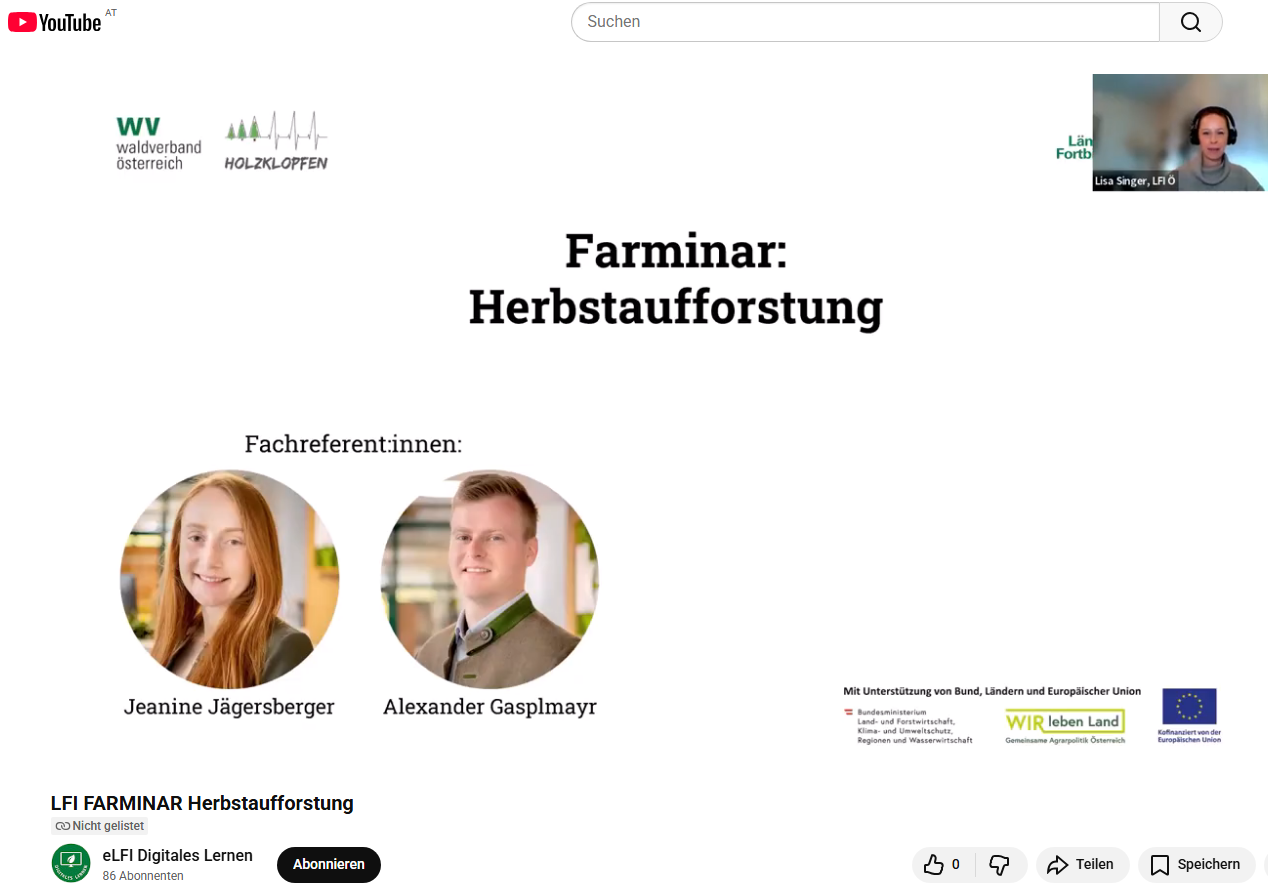This screenshot has width=1268, height=891.
Task: Toggle a like on the video
Action: [940, 864]
